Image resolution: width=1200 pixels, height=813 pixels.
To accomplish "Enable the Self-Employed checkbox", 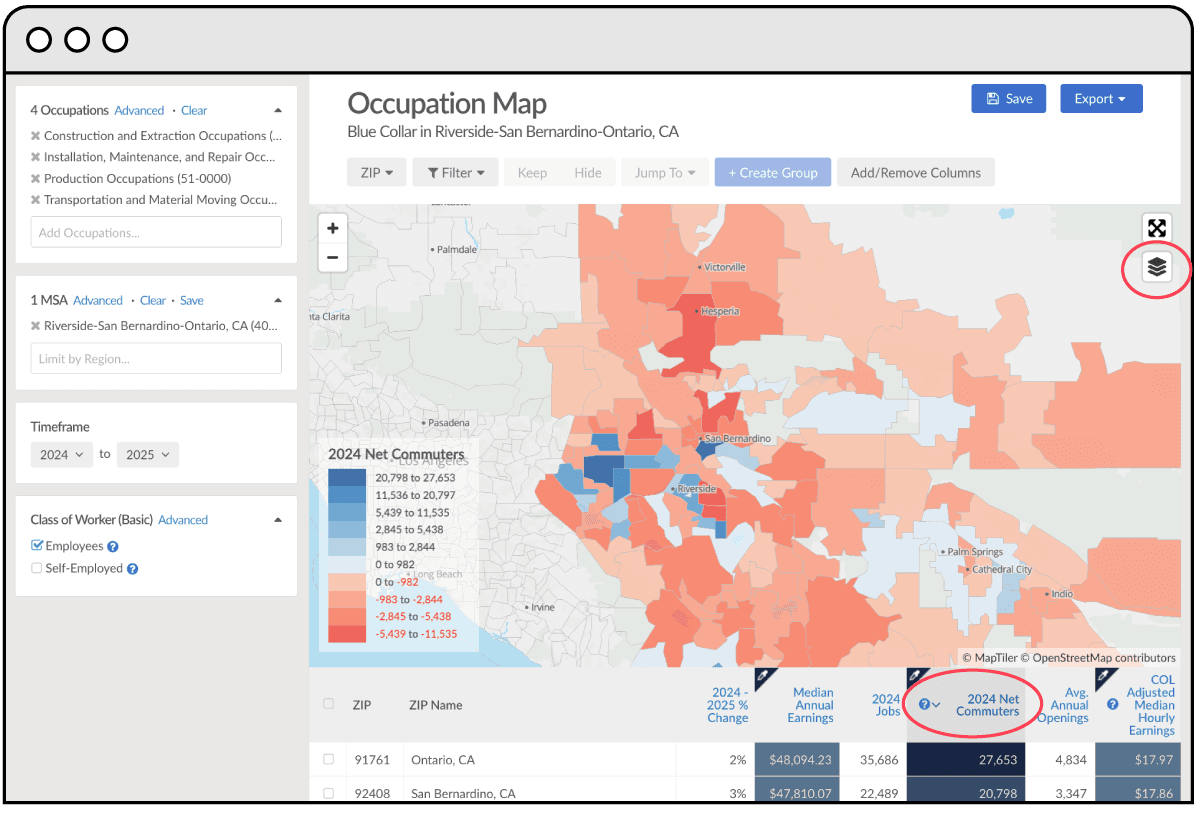I will [x=37, y=568].
